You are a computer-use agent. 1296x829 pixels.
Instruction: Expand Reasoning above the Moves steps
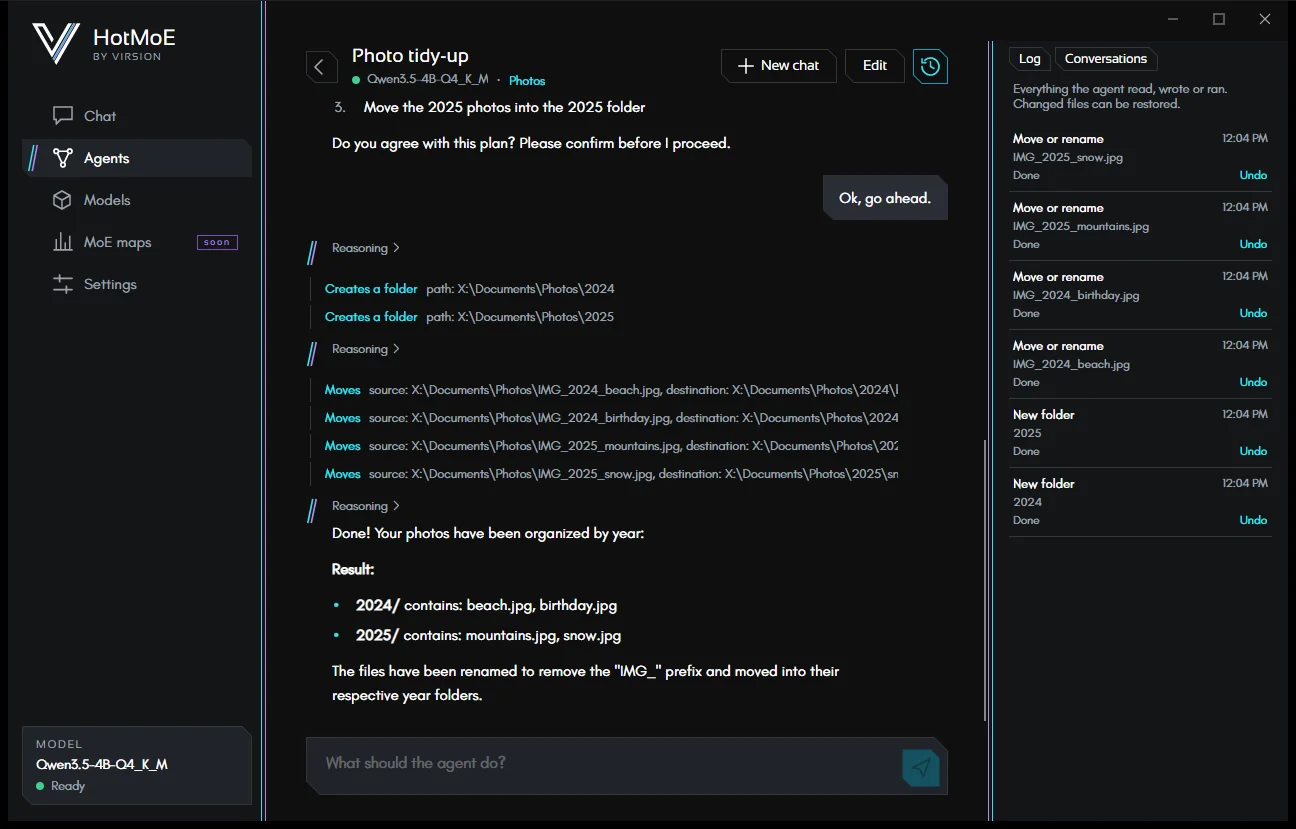(366, 349)
